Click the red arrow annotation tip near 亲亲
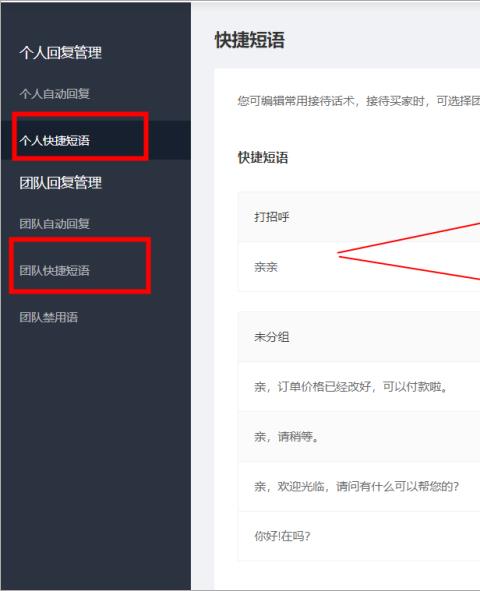 click(x=339, y=254)
